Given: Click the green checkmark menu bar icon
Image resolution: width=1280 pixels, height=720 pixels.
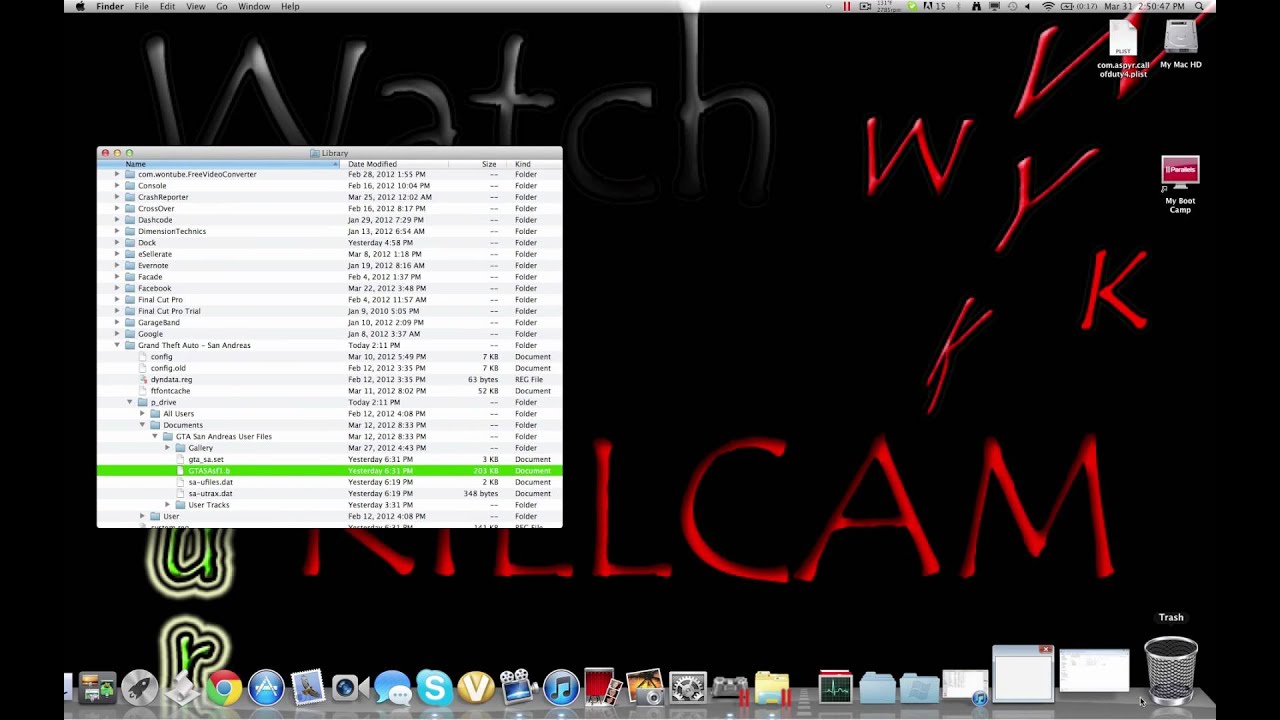Looking at the screenshot, I should (x=912, y=6).
